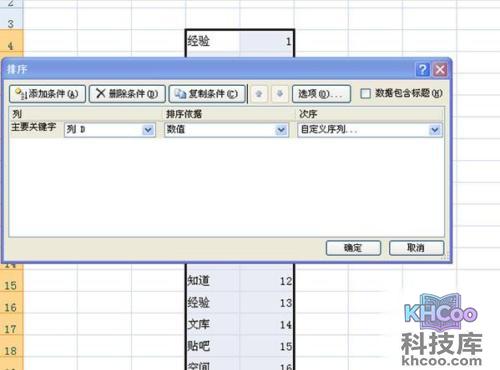Select cell 贴吧 in row 18
Image resolution: width=500 pixels, height=370 pixels.
(212, 346)
